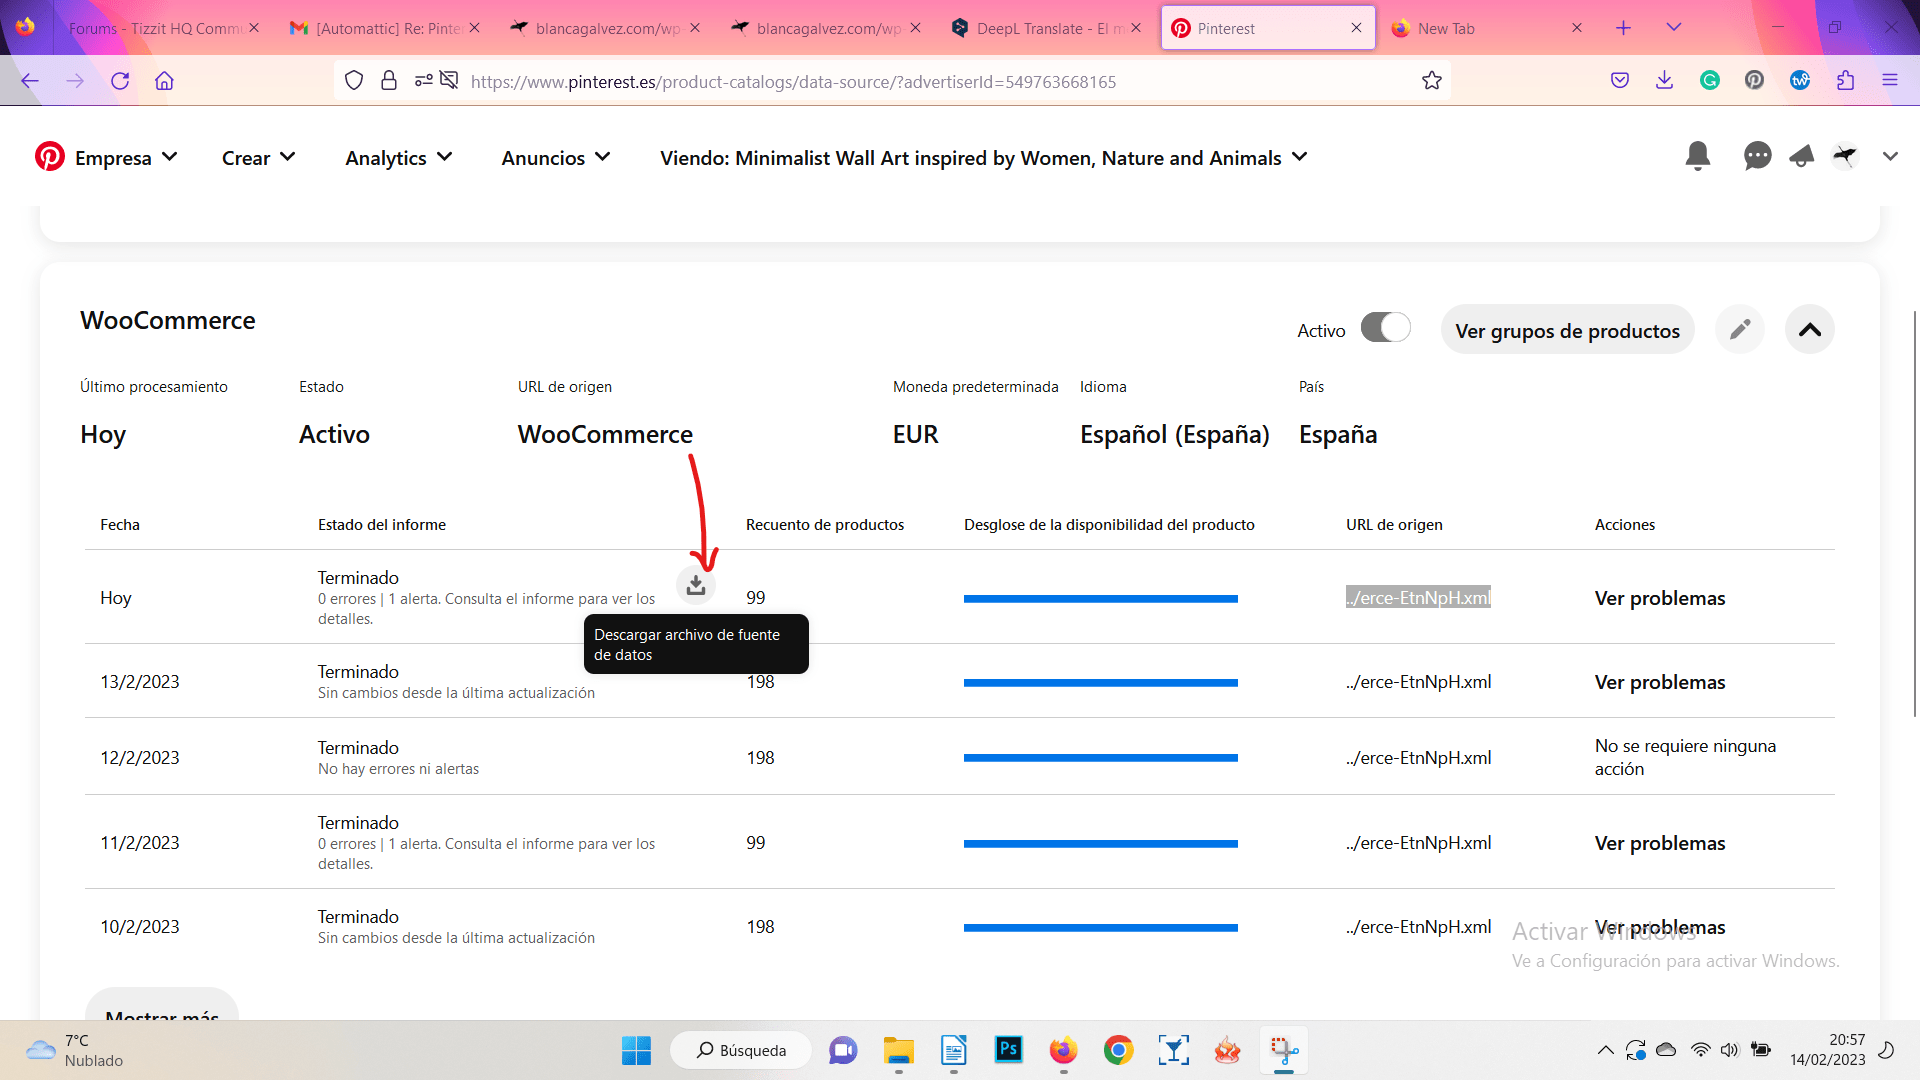Viewport: 1920px width, 1080px height.
Task: Open the ../erce-EtnNpH.xml link for 12/2/2023
Action: 1418,758
